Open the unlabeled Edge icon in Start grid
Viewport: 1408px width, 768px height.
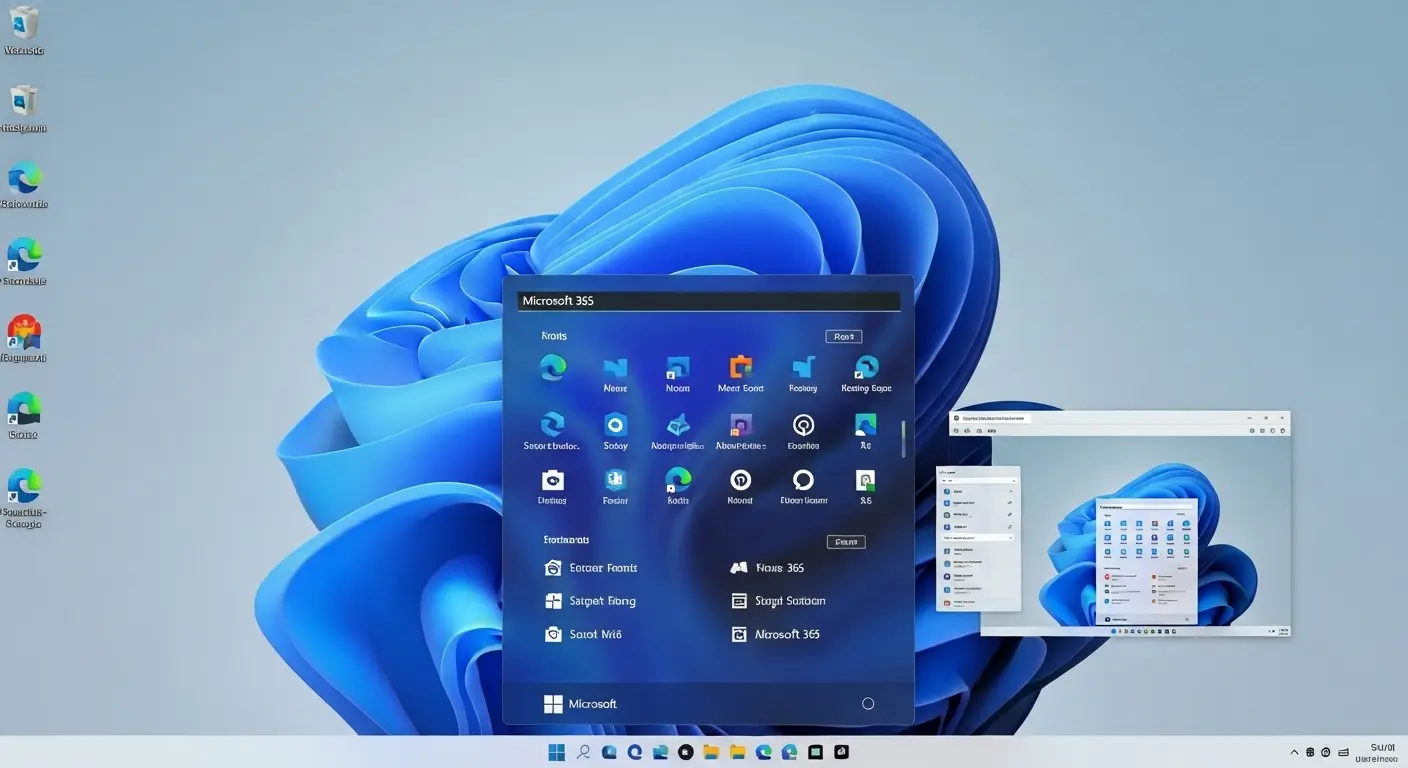[553, 368]
